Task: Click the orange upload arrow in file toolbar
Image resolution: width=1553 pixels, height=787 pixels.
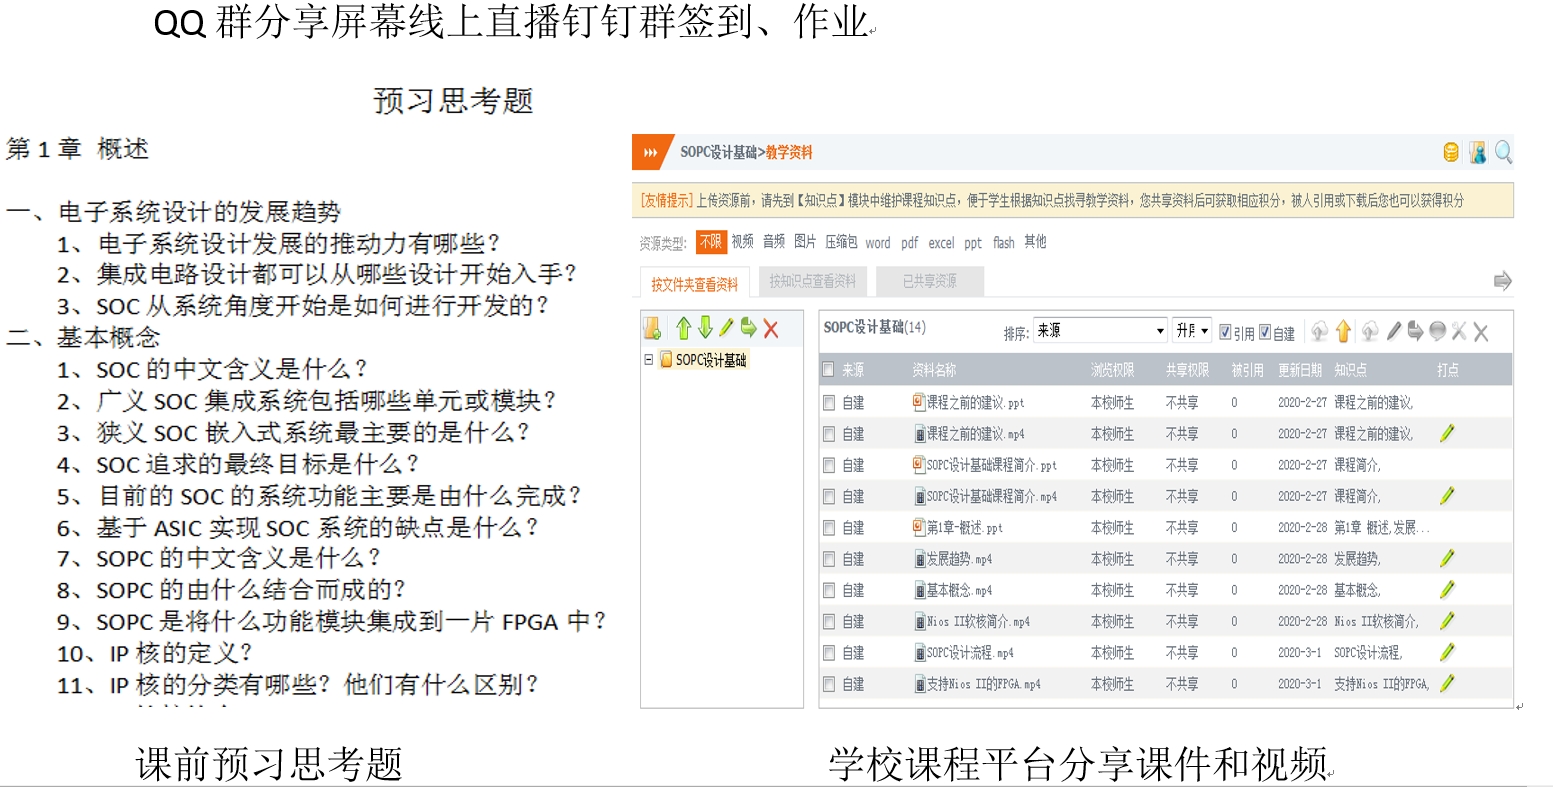Action: (x=1343, y=331)
